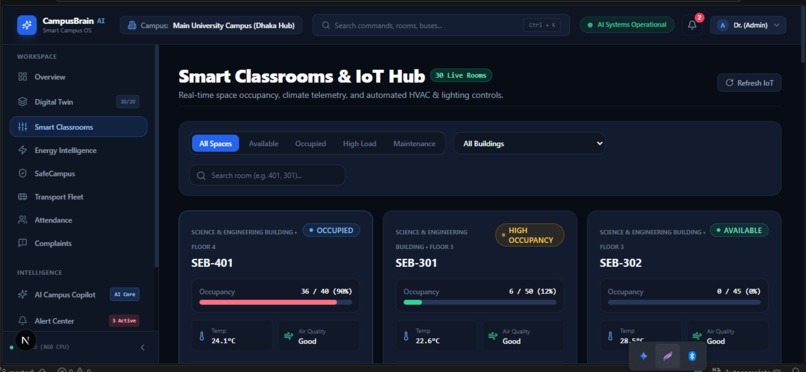The width and height of the screenshot is (806, 372).
Task: Click the Transport Fleet bus icon
Action: pyautogui.click(x=23, y=197)
